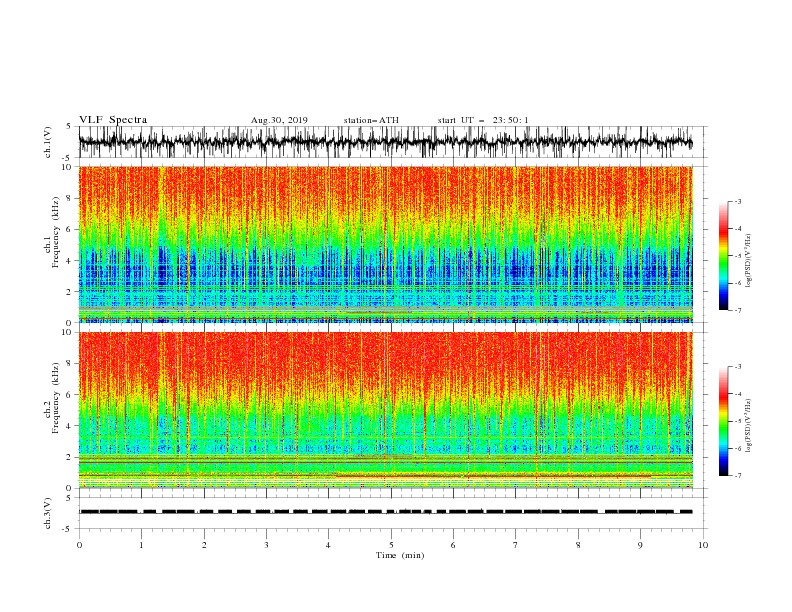Click the 'station=ATH' header label
The image size is (792, 612).
[x=371, y=120]
